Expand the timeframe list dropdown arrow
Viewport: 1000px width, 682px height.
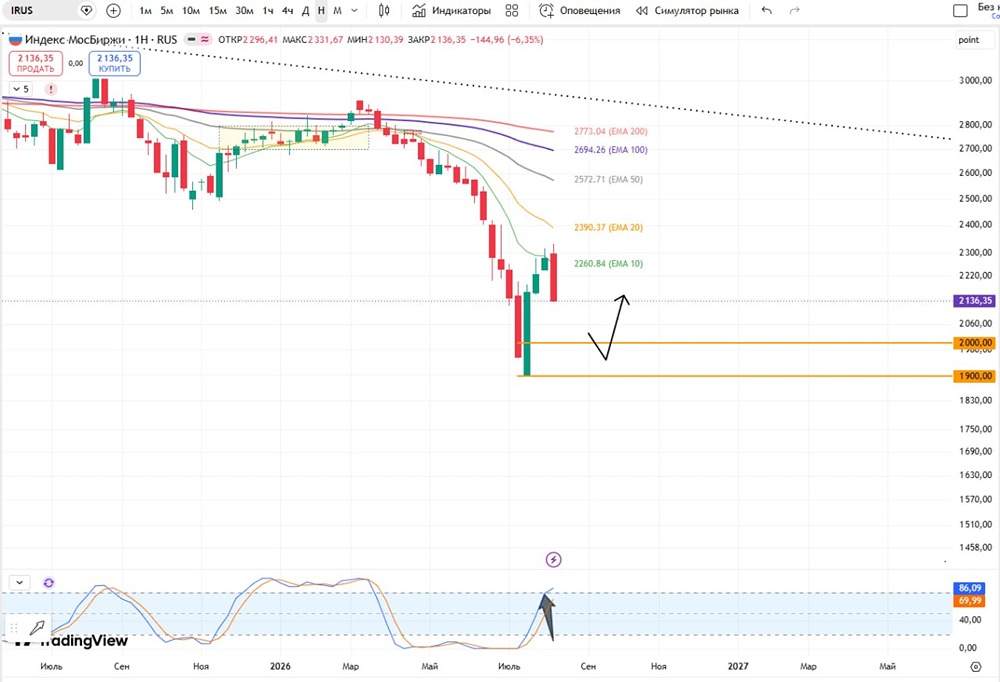[355, 11]
